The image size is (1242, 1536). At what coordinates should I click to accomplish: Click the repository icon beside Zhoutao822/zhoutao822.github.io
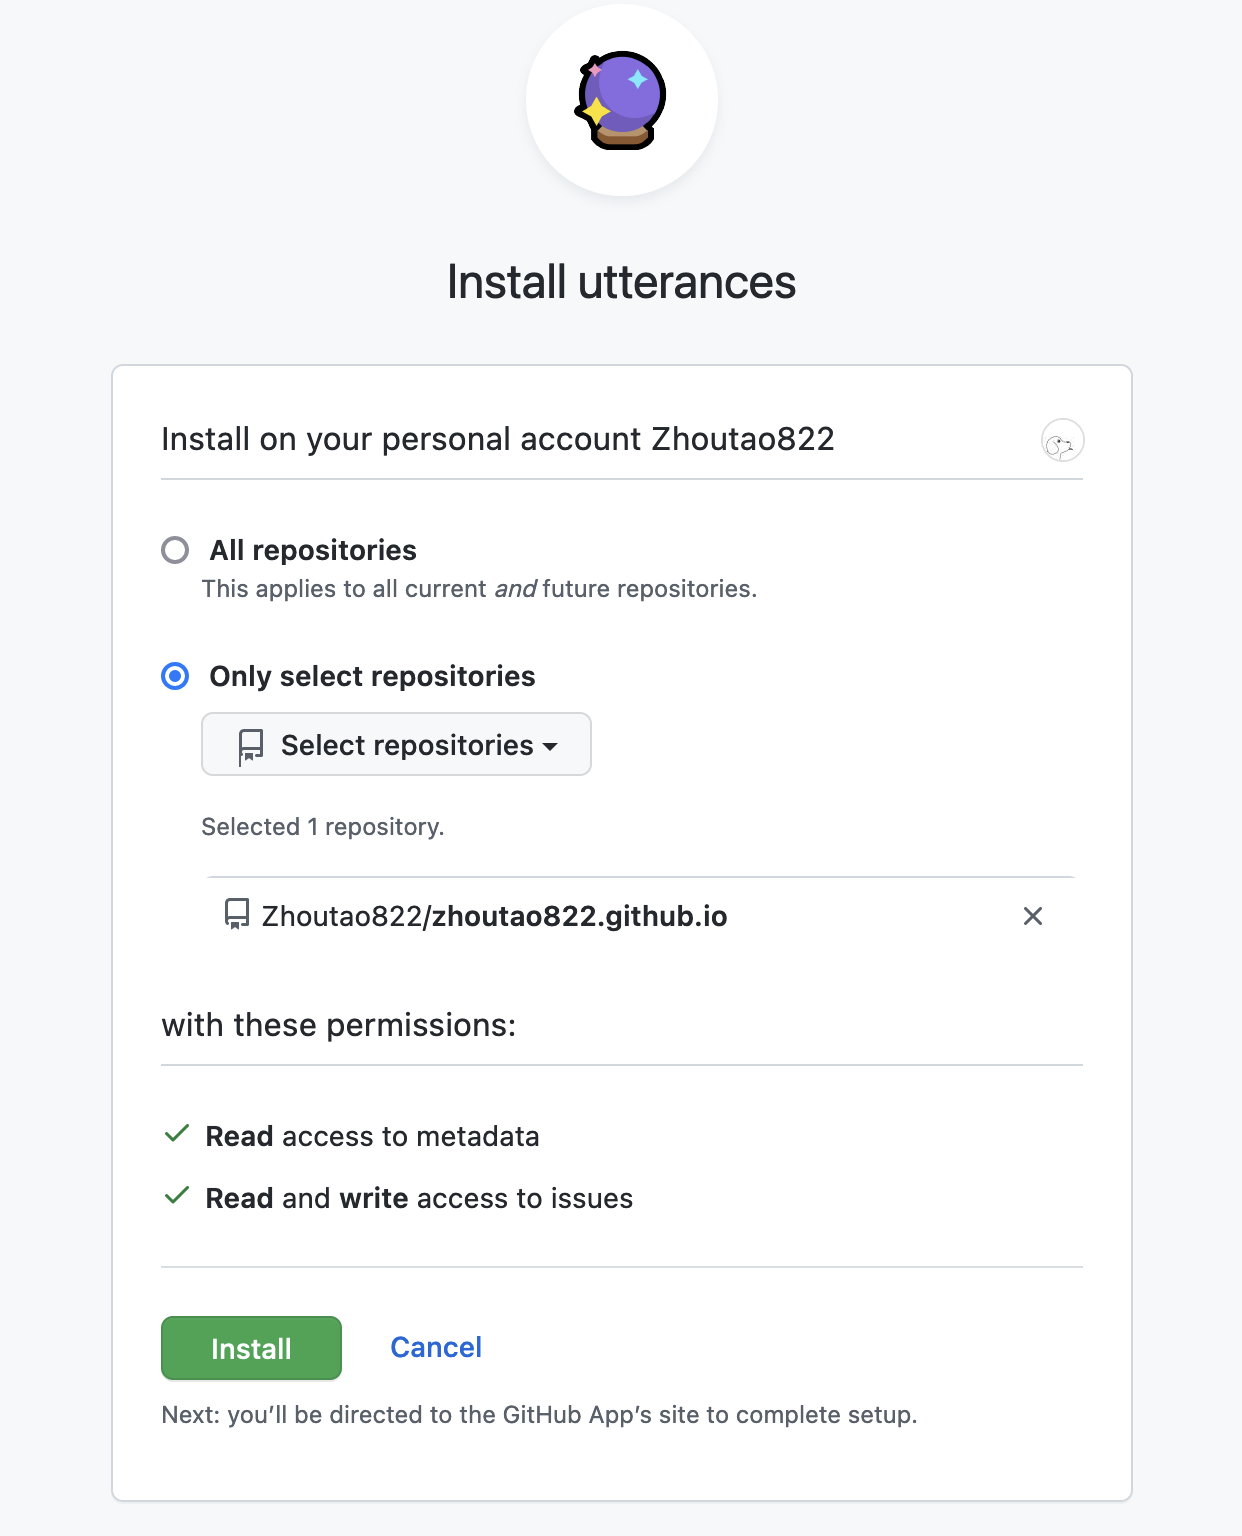[237, 915]
